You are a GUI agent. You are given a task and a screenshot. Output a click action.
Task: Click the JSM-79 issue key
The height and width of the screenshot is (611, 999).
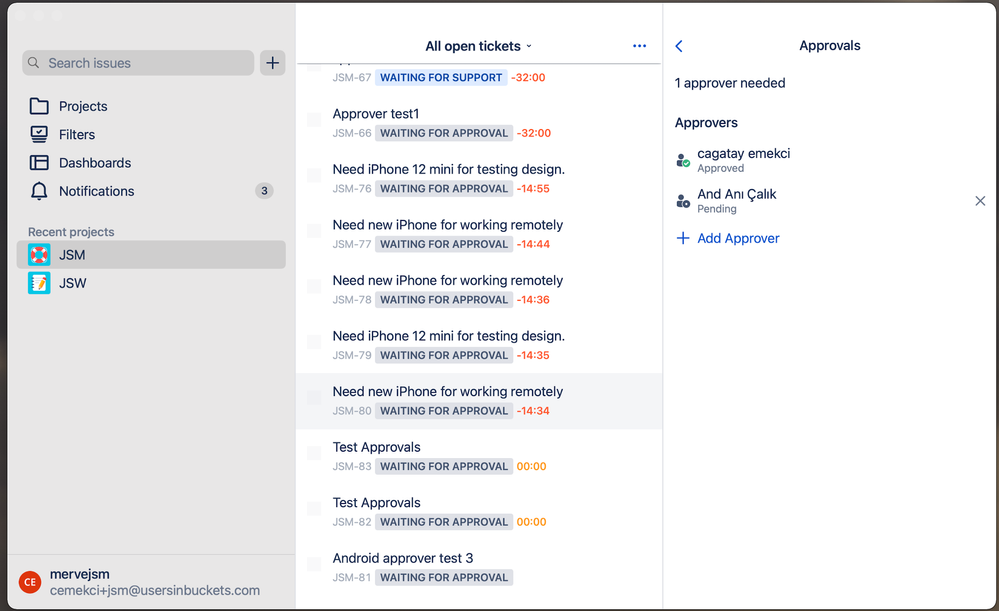coord(352,356)
